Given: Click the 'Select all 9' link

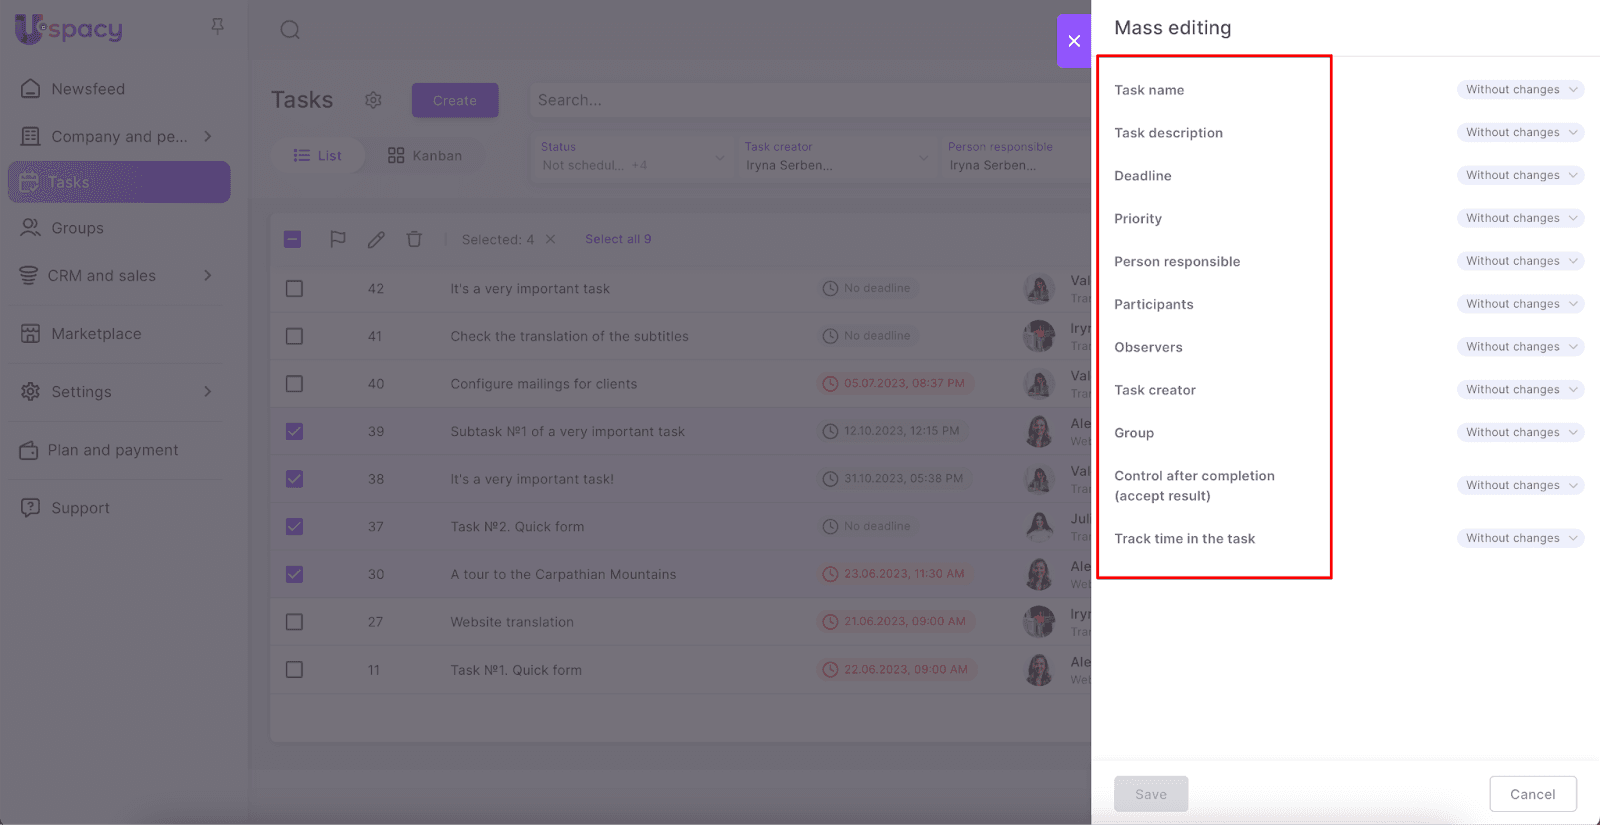Looking at the screenshot, I should coord(618,239).
